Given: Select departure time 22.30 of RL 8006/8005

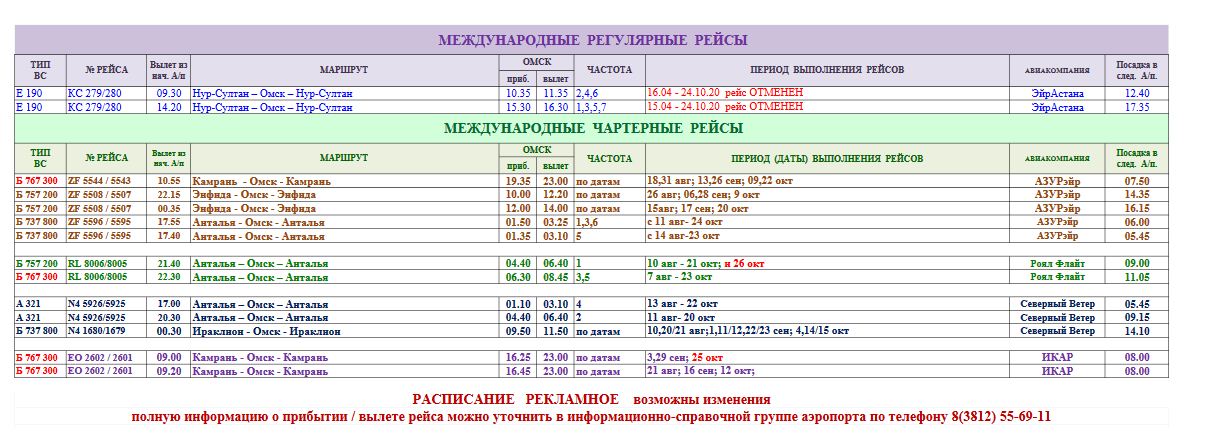Looking at the screenshot, I should point(169,277).
